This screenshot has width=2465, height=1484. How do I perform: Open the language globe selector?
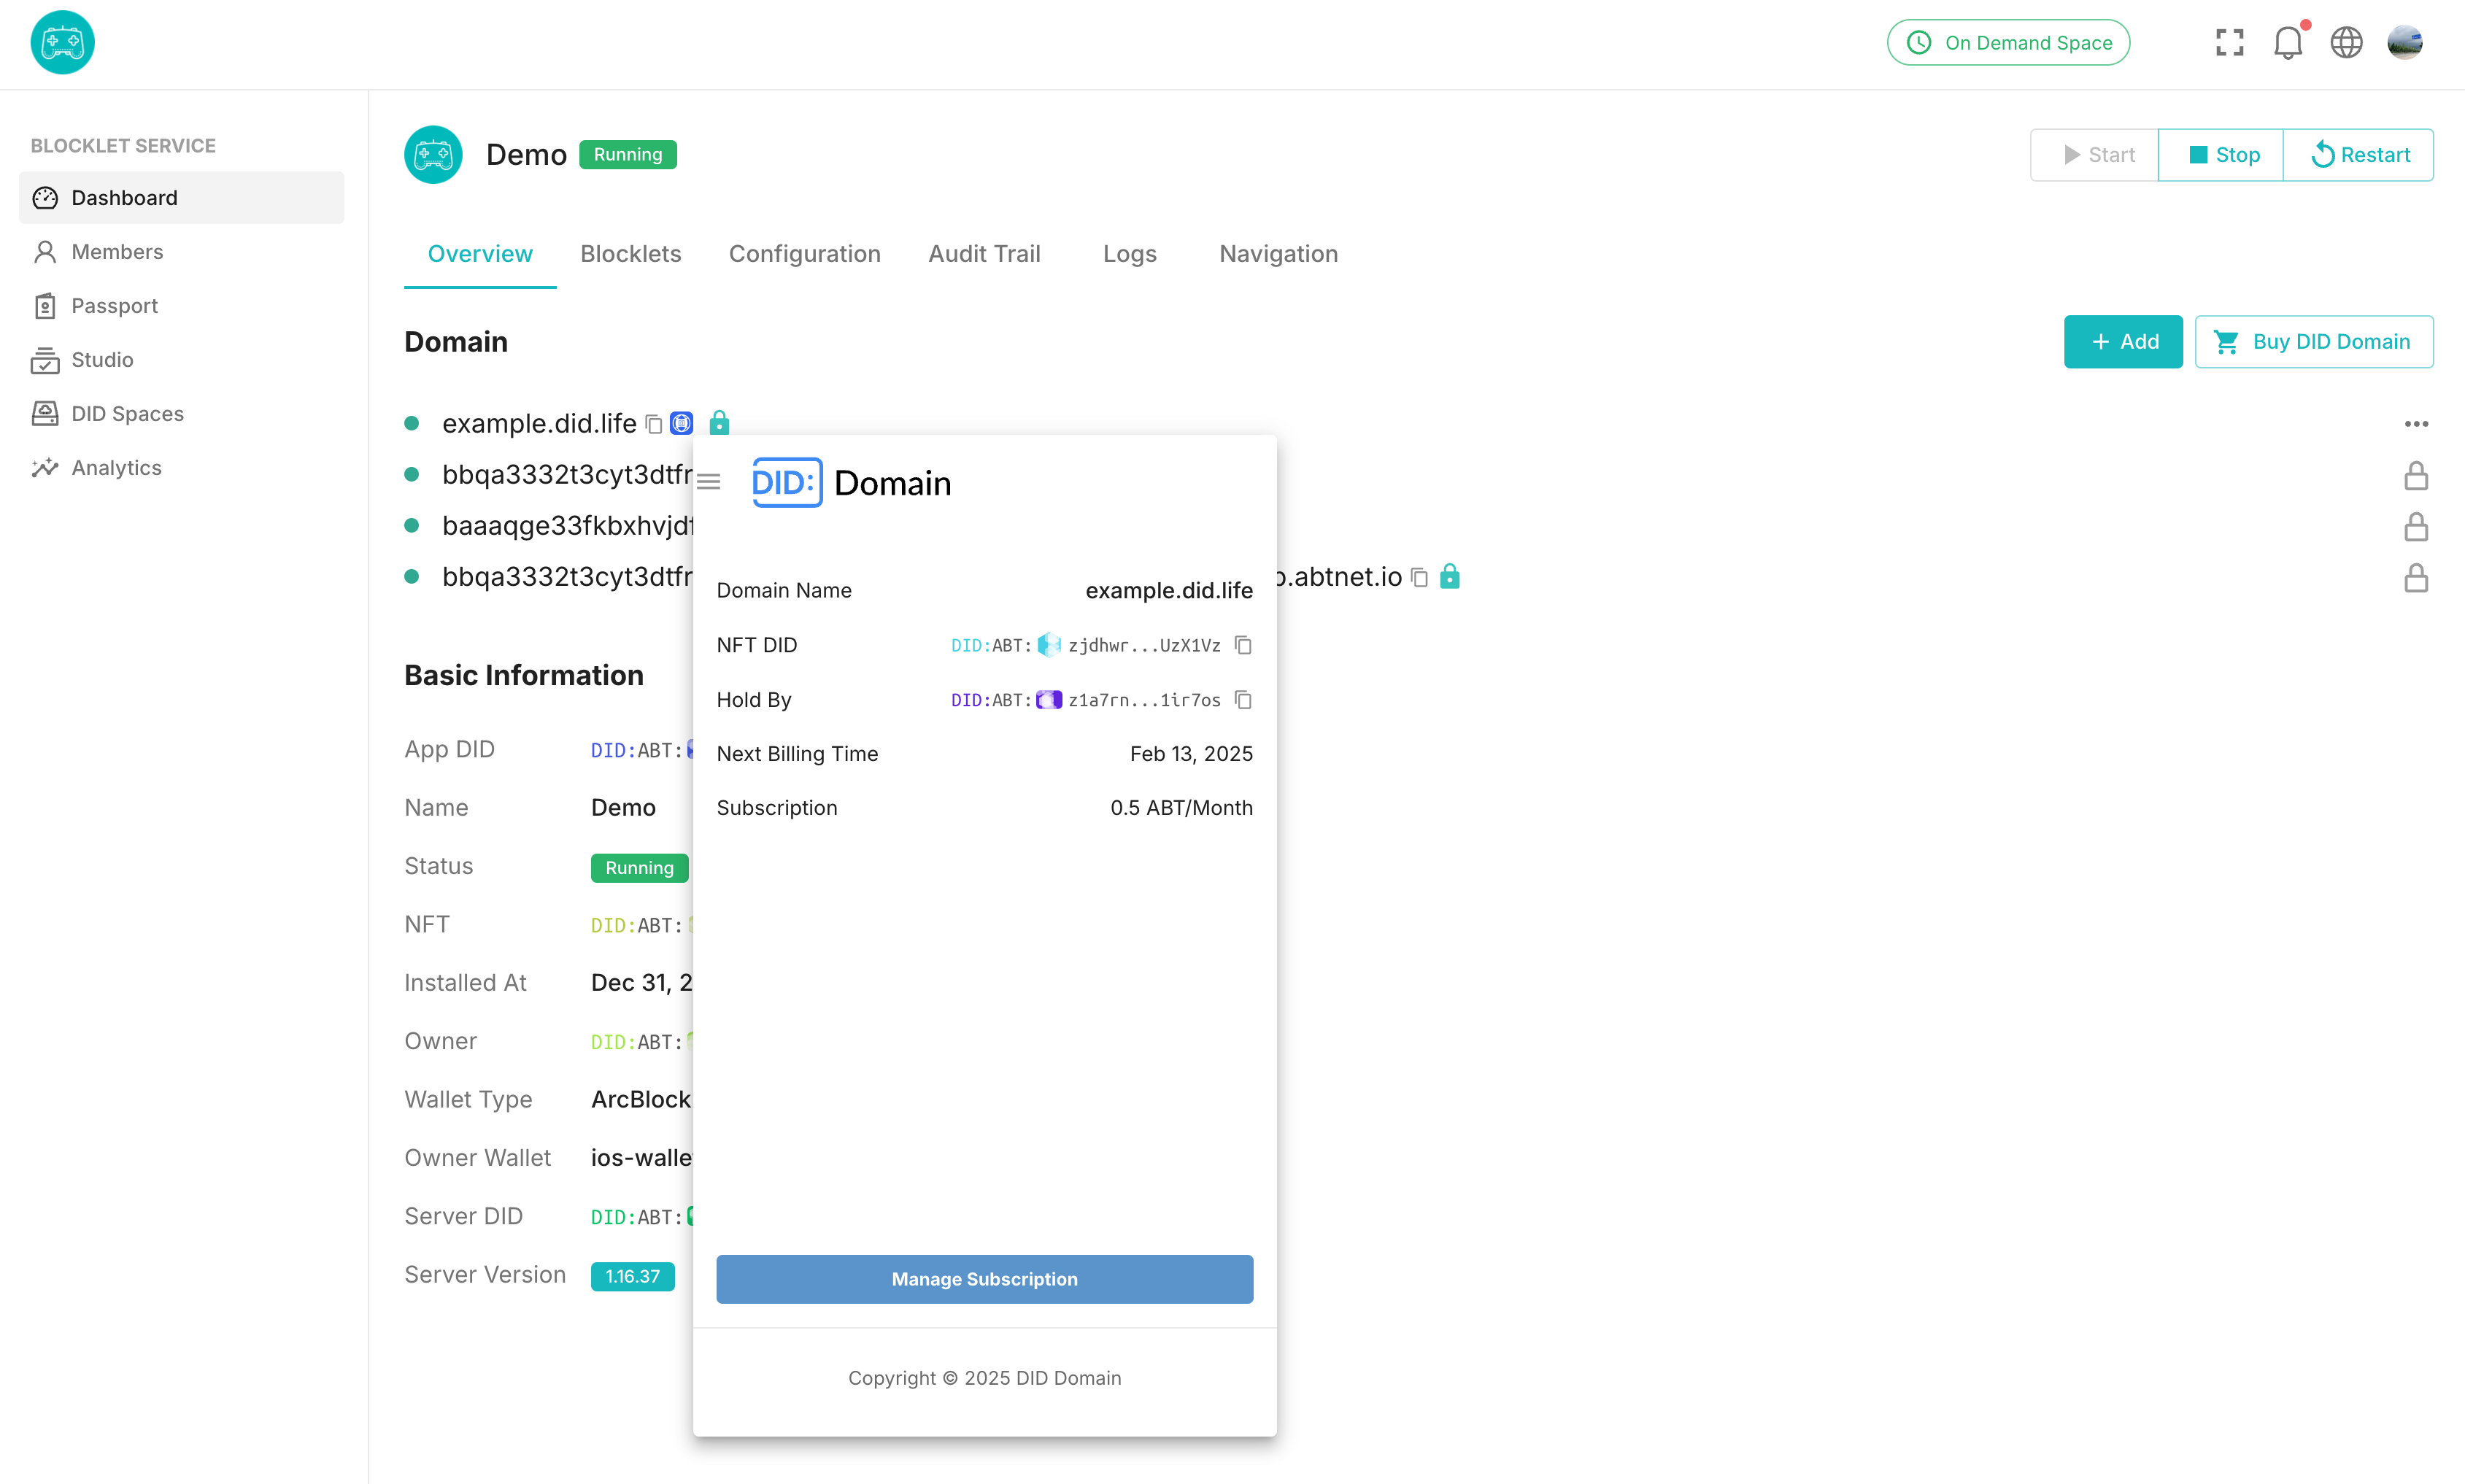pos(2346,42)
